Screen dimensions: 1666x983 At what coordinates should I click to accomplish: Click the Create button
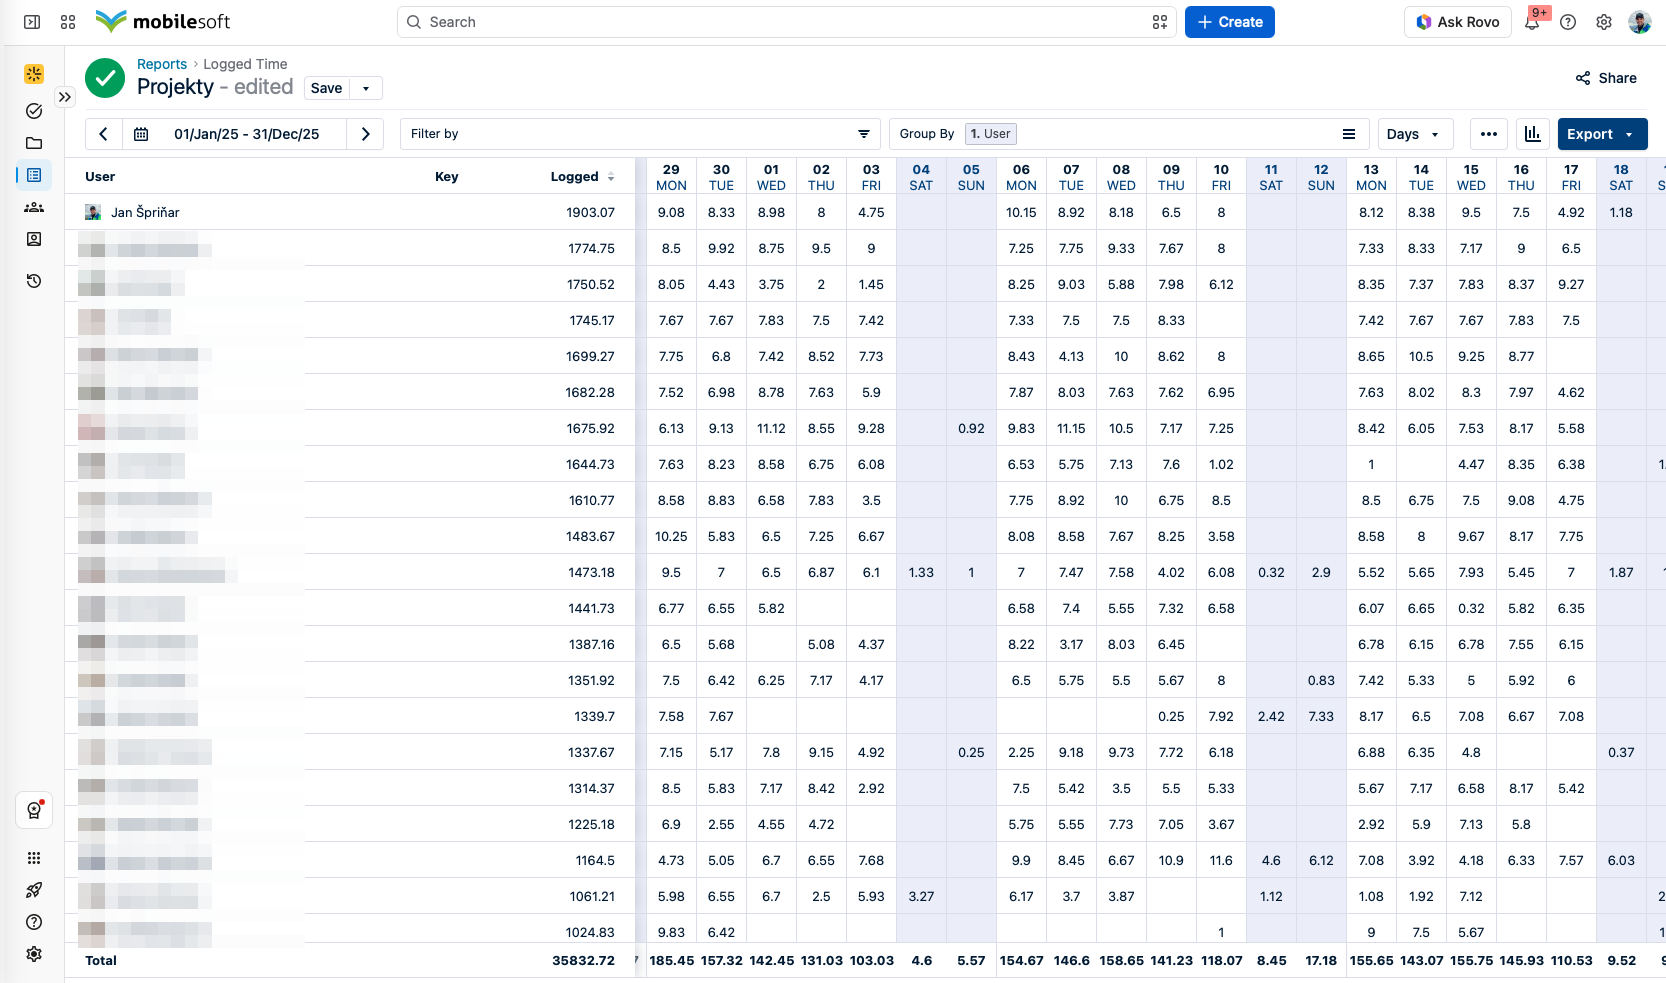point(1229,22)
